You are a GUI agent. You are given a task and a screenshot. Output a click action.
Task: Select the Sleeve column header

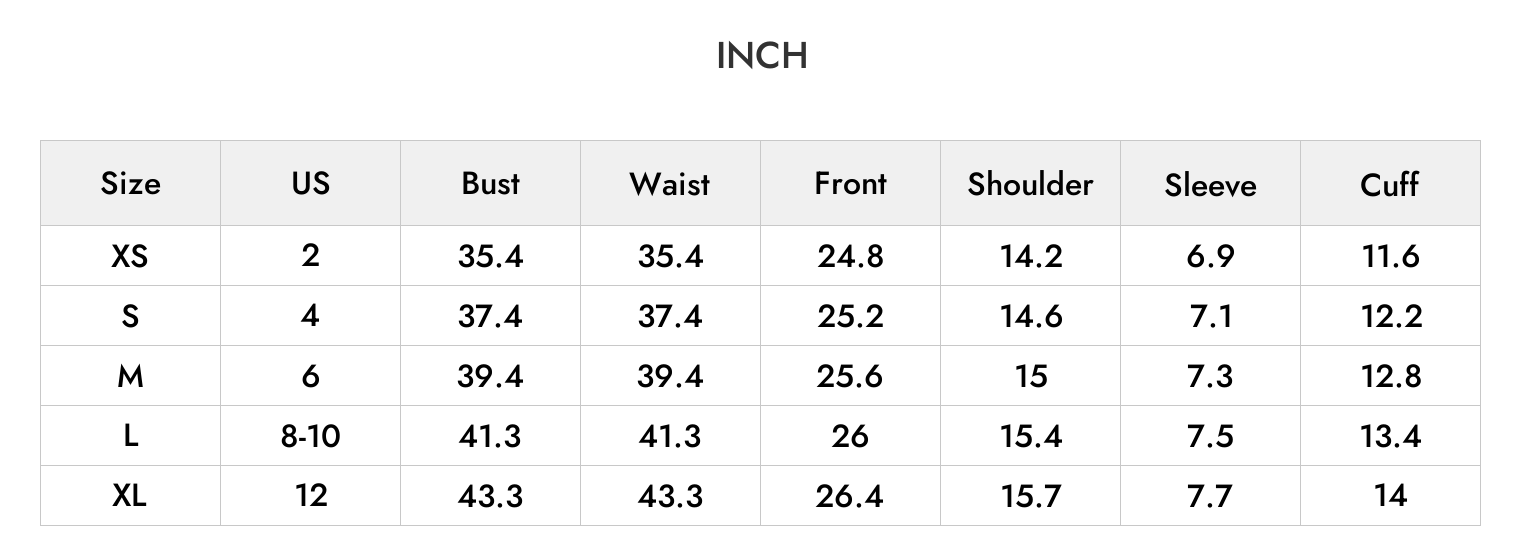[1210, 185]
